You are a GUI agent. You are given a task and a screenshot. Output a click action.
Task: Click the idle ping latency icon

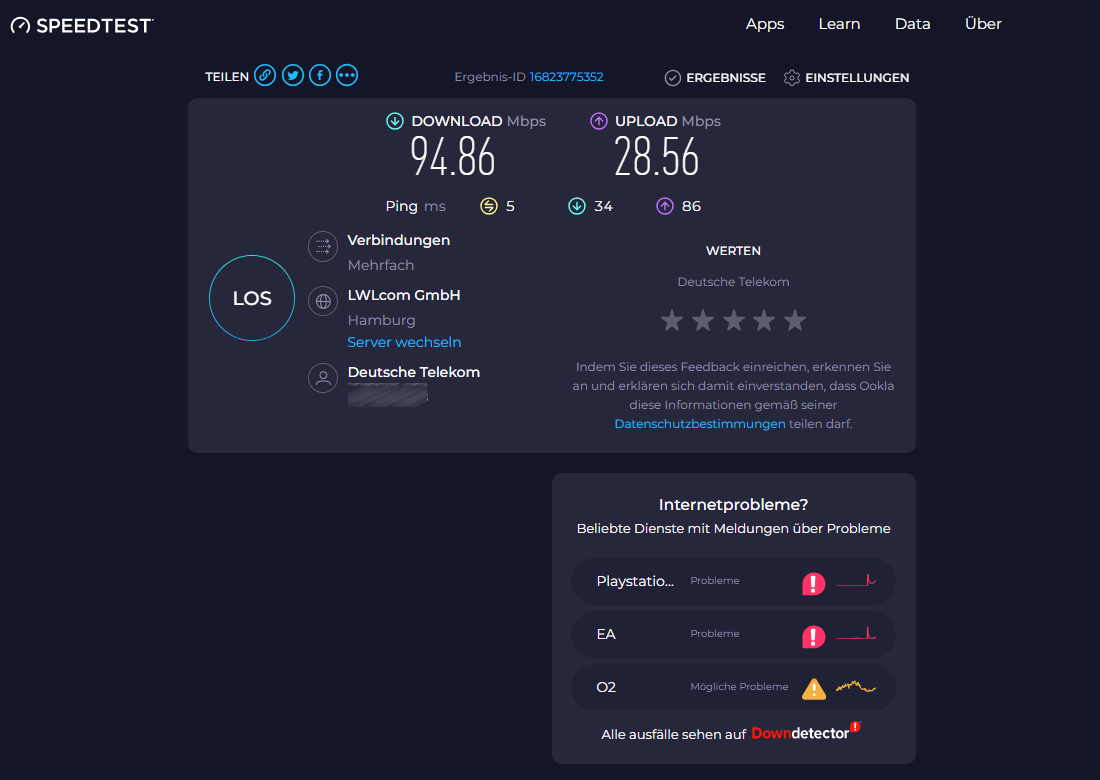489,206
